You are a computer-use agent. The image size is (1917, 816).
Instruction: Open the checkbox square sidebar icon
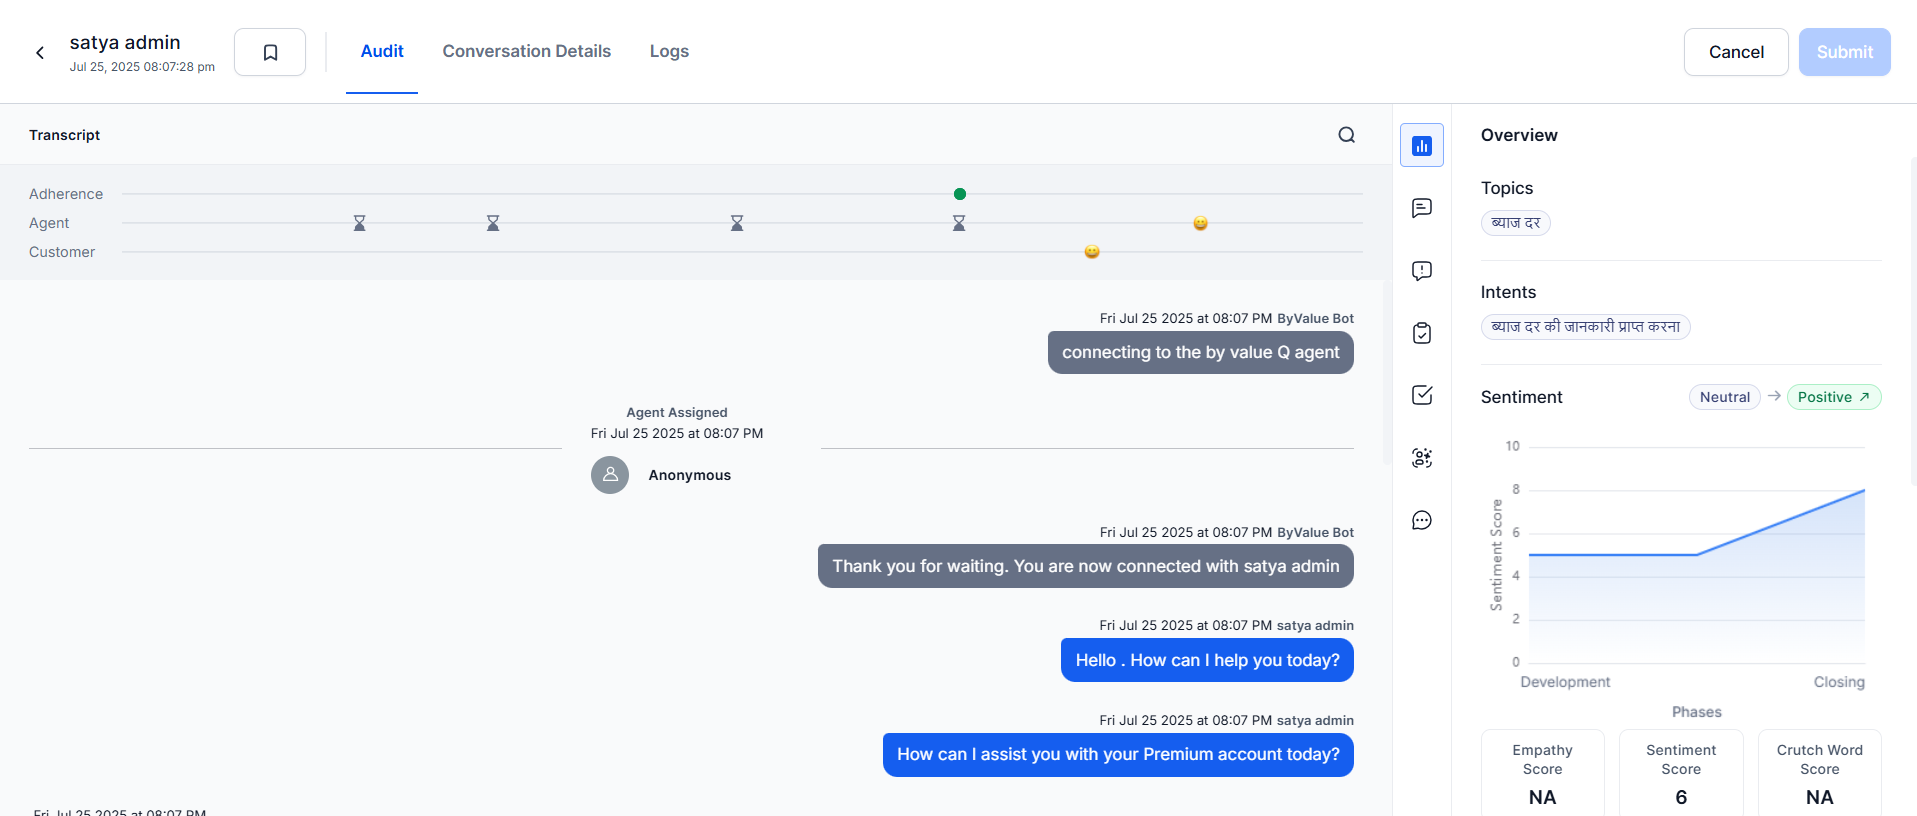pyautogui.click(x=1421, y=395)
